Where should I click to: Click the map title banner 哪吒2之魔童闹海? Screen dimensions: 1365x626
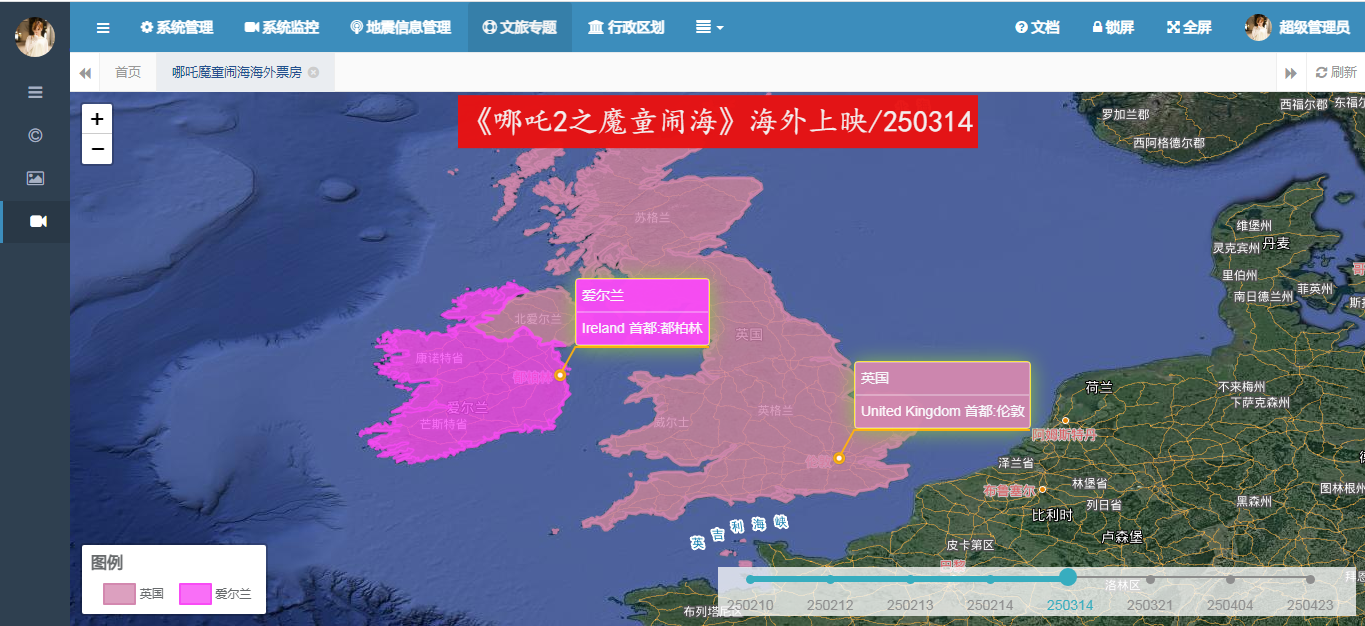coord(717,121)
